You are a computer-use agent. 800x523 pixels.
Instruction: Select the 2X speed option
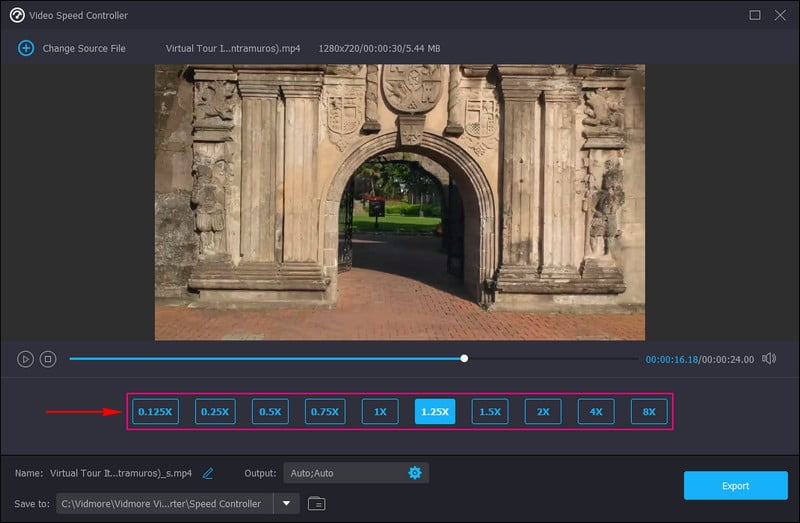(x=543, y=411)
